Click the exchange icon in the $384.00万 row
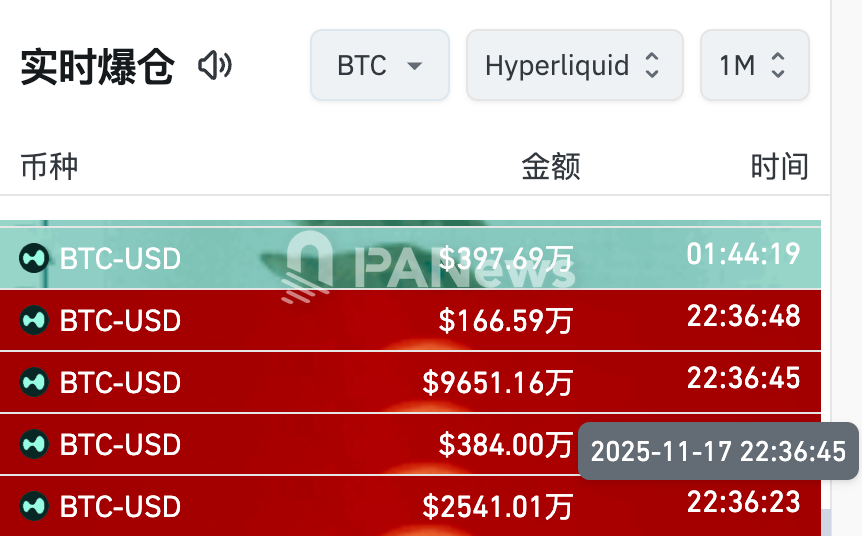862x536 pixels. [x=34, y=444]
